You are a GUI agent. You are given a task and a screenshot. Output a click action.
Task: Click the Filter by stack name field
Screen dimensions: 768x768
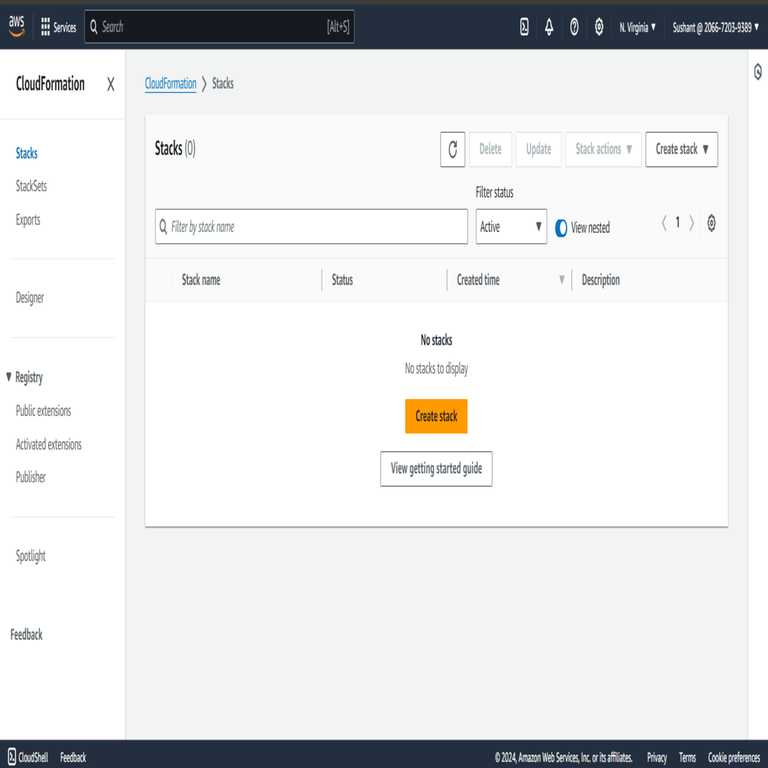pos(311,227)
